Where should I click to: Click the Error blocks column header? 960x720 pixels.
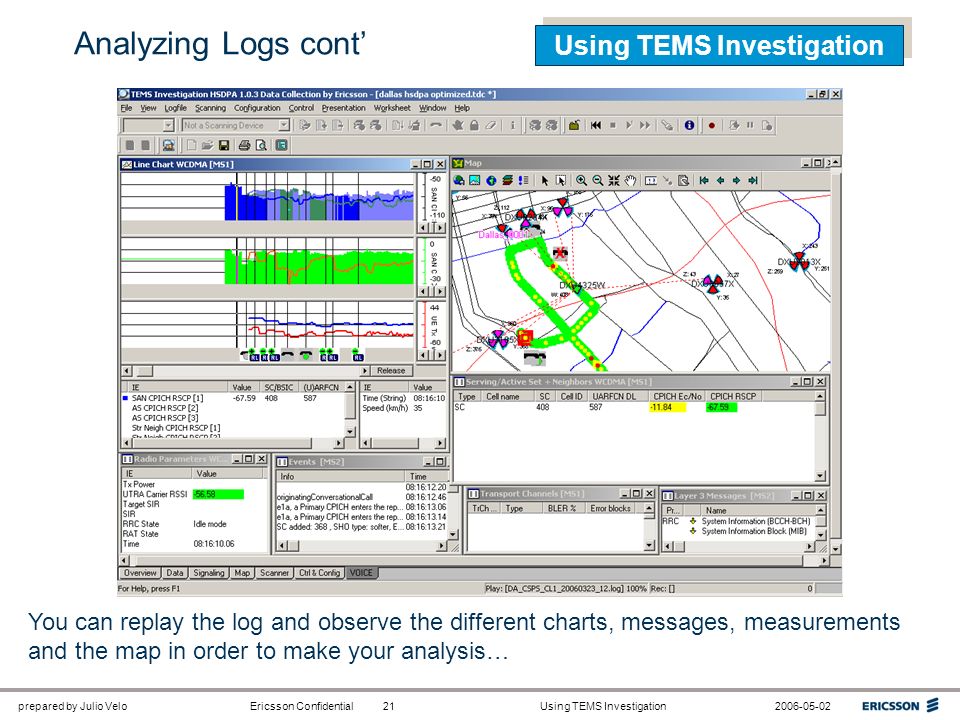(610, 509)
